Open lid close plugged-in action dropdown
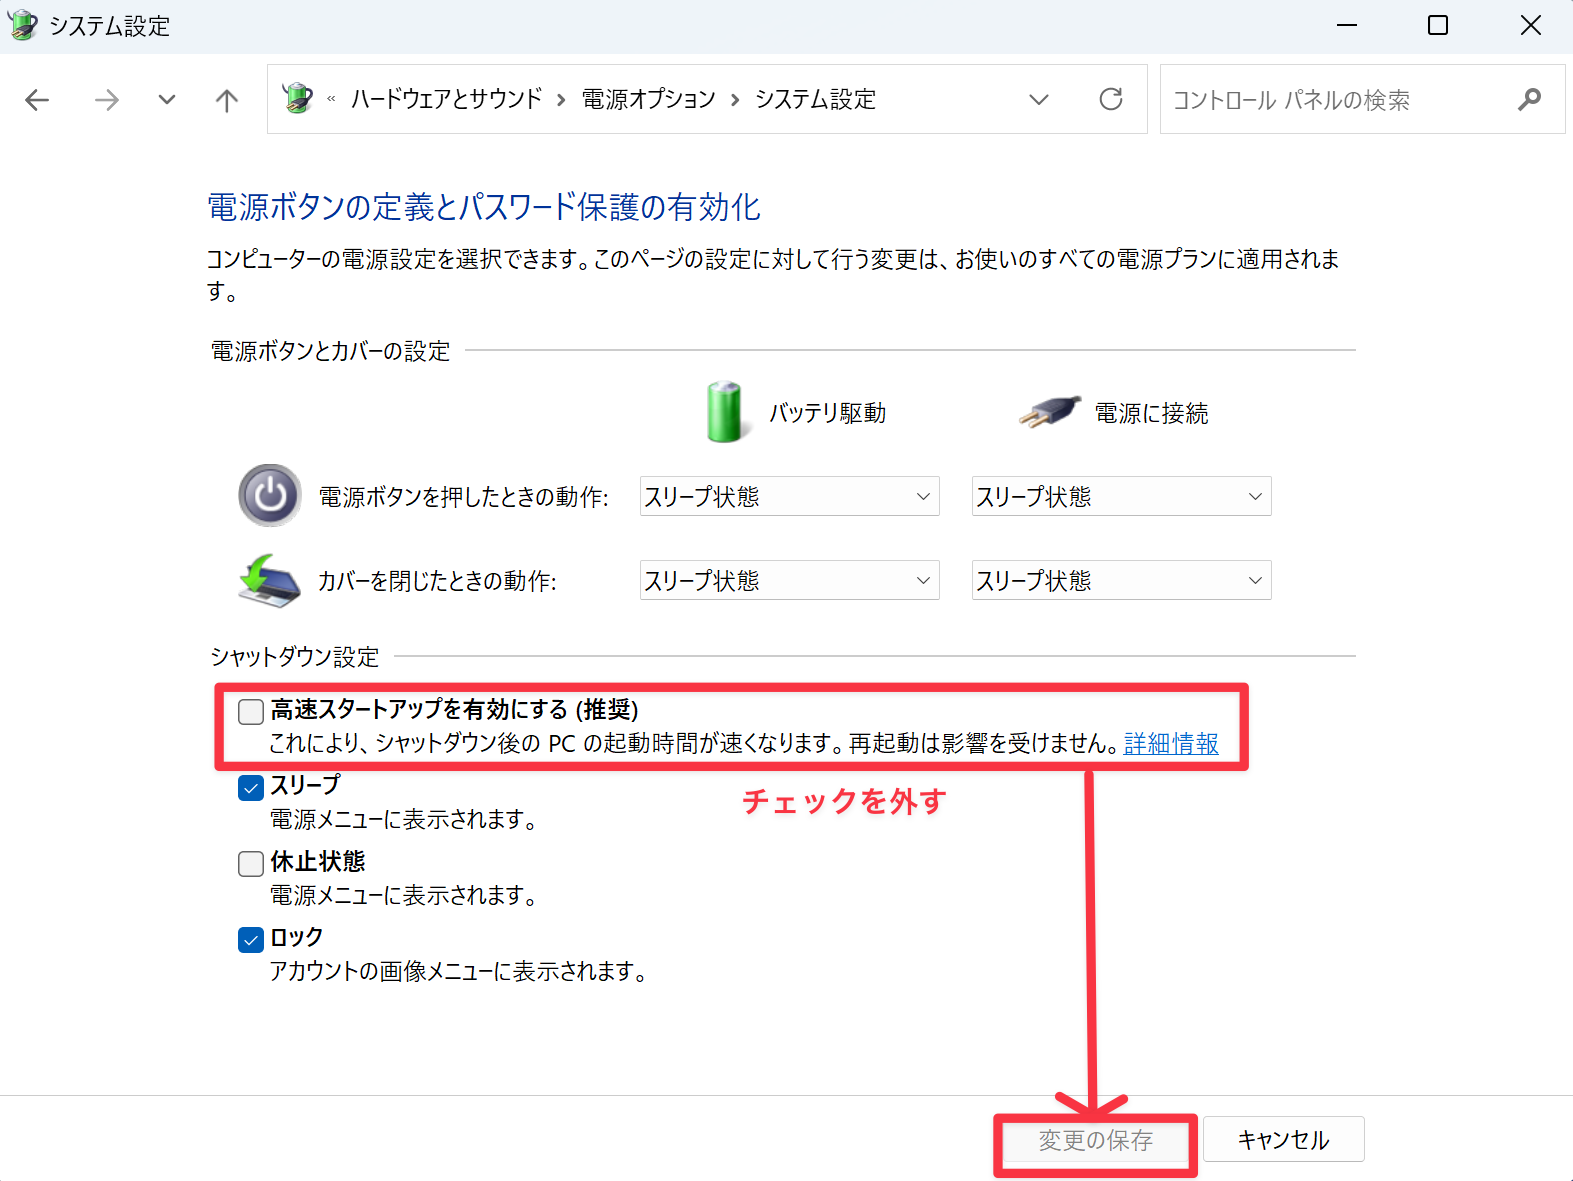The height and width of the screenshot is (1181, 1573). [x=1121, y=580]
